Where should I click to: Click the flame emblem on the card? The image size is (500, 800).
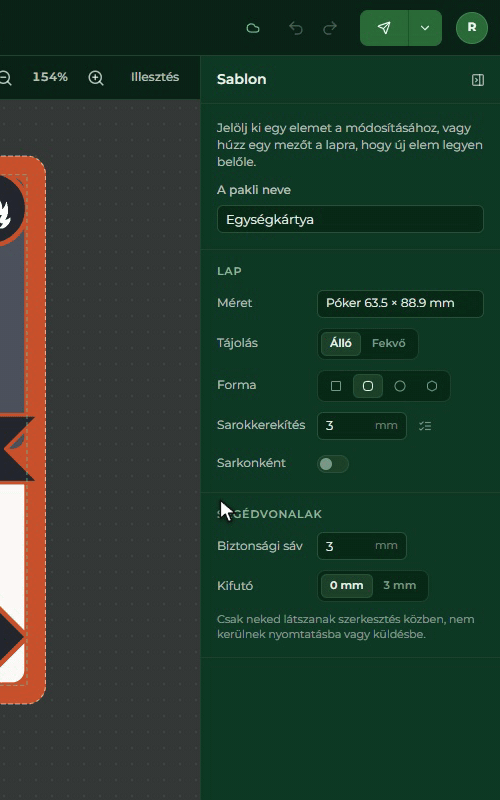pyautogui.click(x=3, y=214)
